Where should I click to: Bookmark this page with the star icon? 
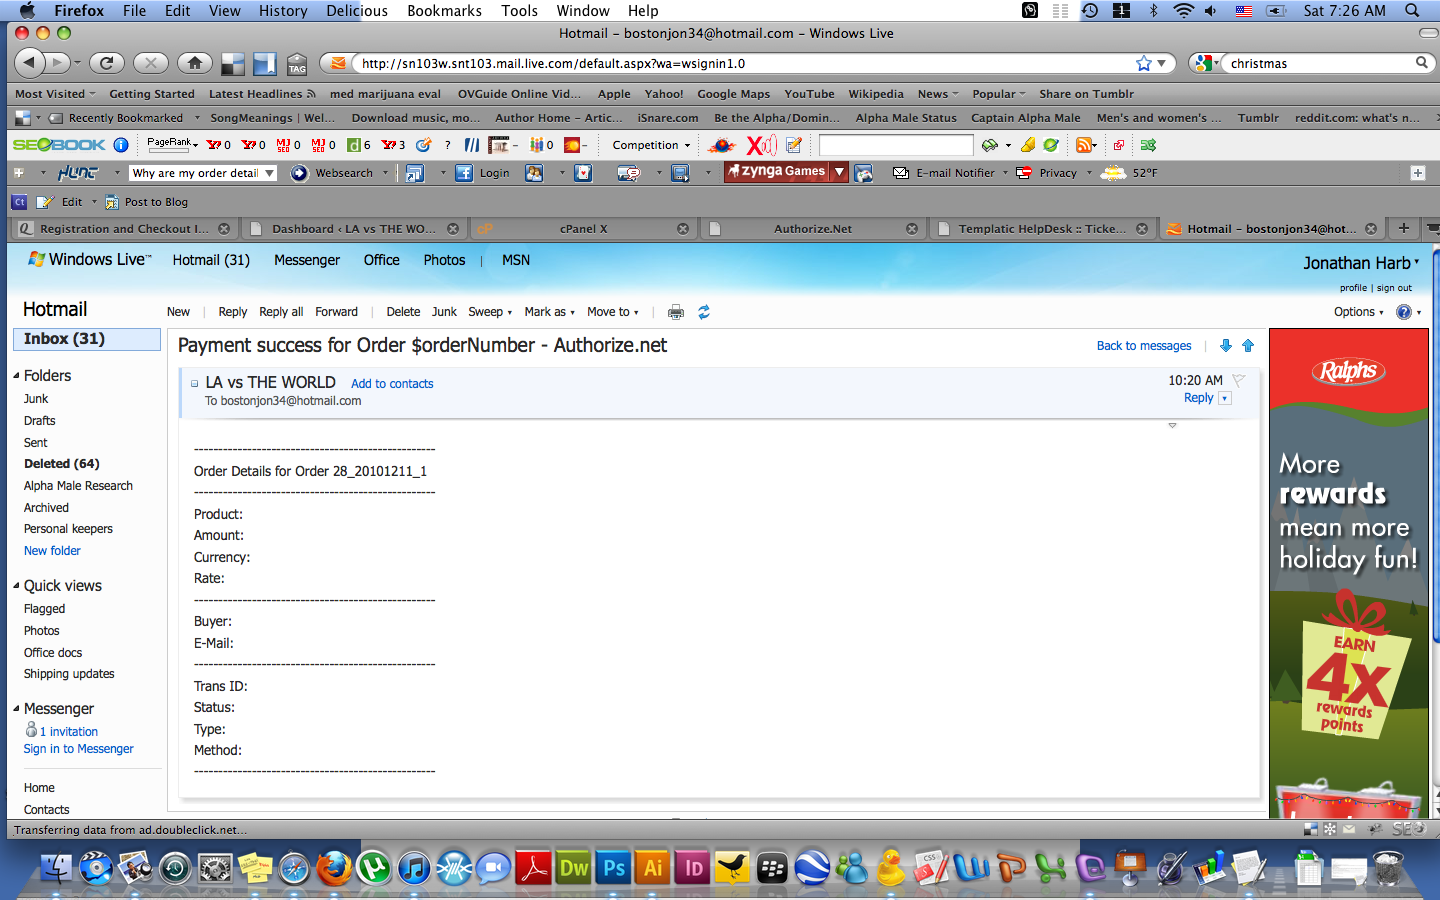pyautogui.click(x=1144, y=63)
